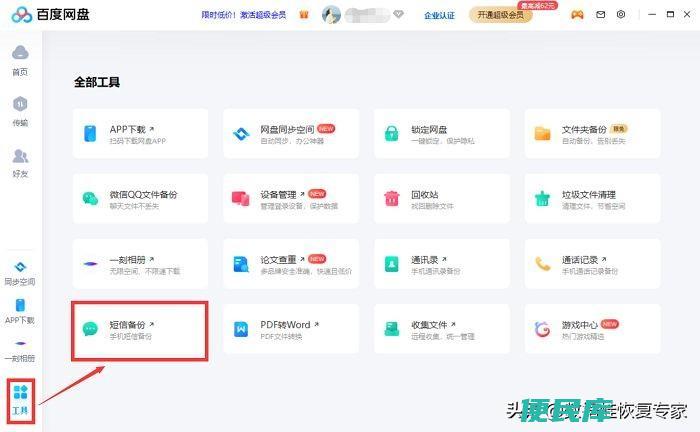Open the 锁定网盘 tool card
The height and width of the screenshot is (432, 700).
[442, 133]
